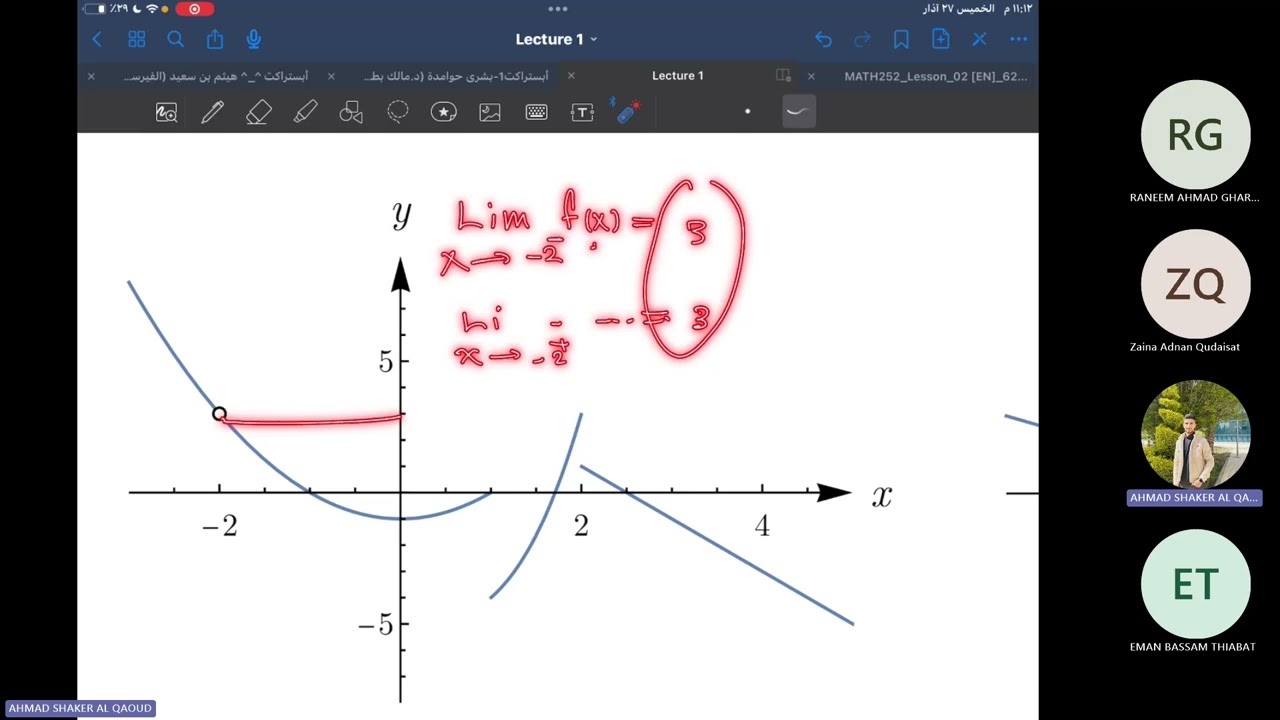Viewport: 1280px width, 720px height.
Task: Select the Highlighter tool
Action: (305, 113)
